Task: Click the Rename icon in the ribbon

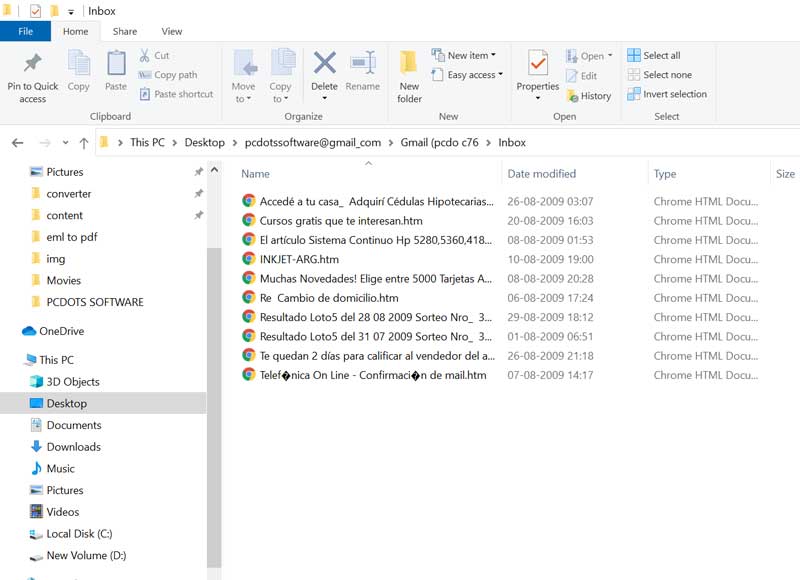Action: 363,63
